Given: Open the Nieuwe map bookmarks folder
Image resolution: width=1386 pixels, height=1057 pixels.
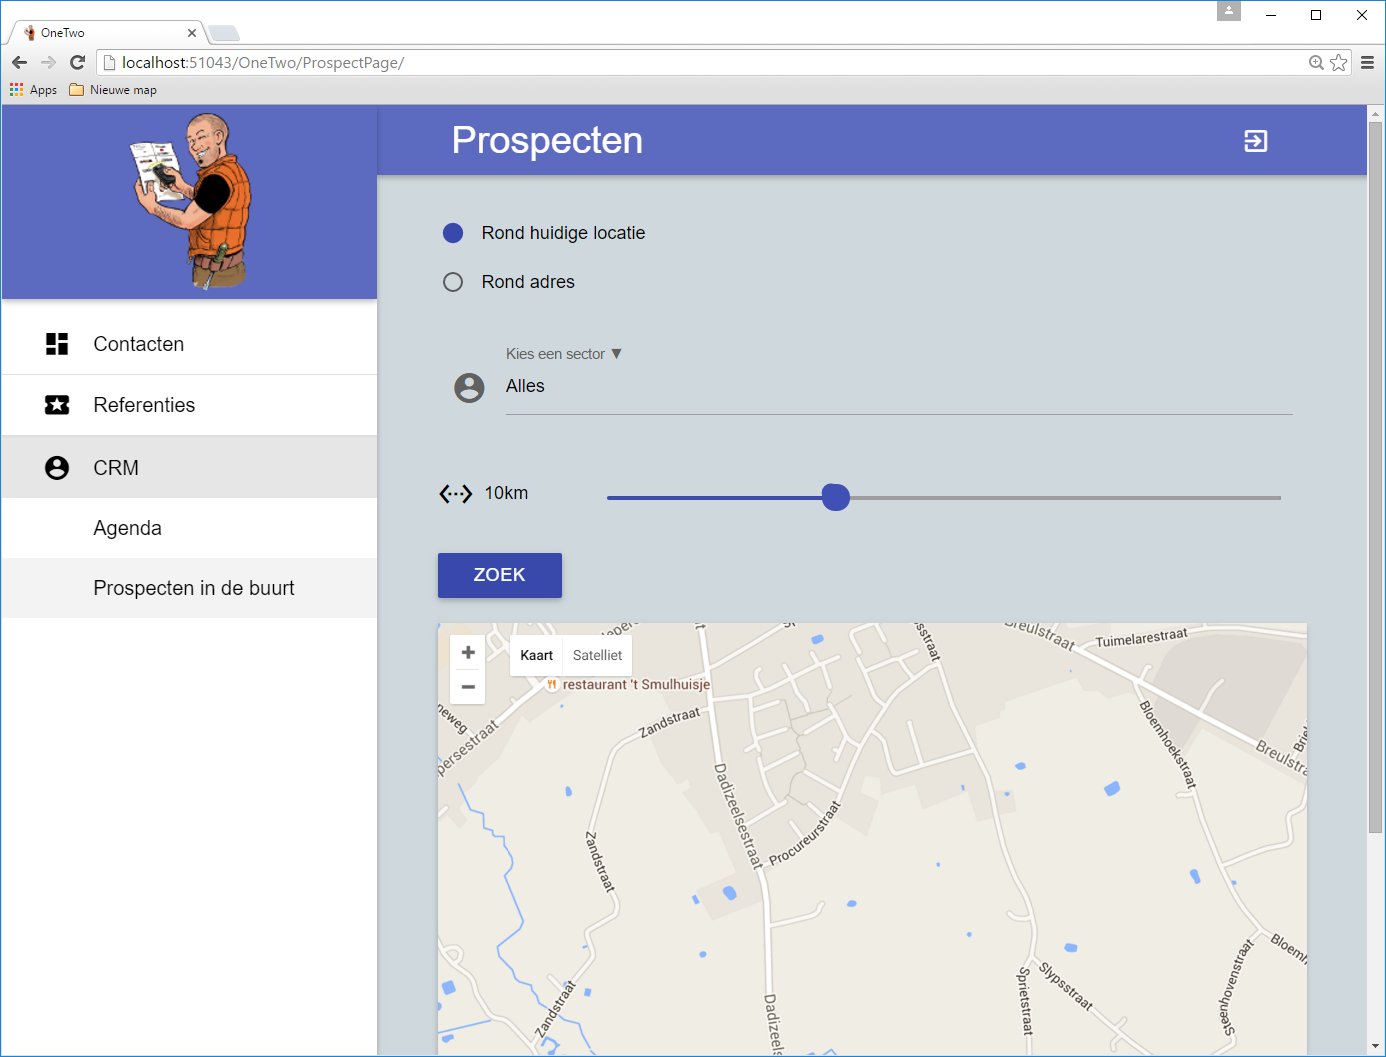Looking at the screenshot, I should pyautogui.click(x=113, y=90).
